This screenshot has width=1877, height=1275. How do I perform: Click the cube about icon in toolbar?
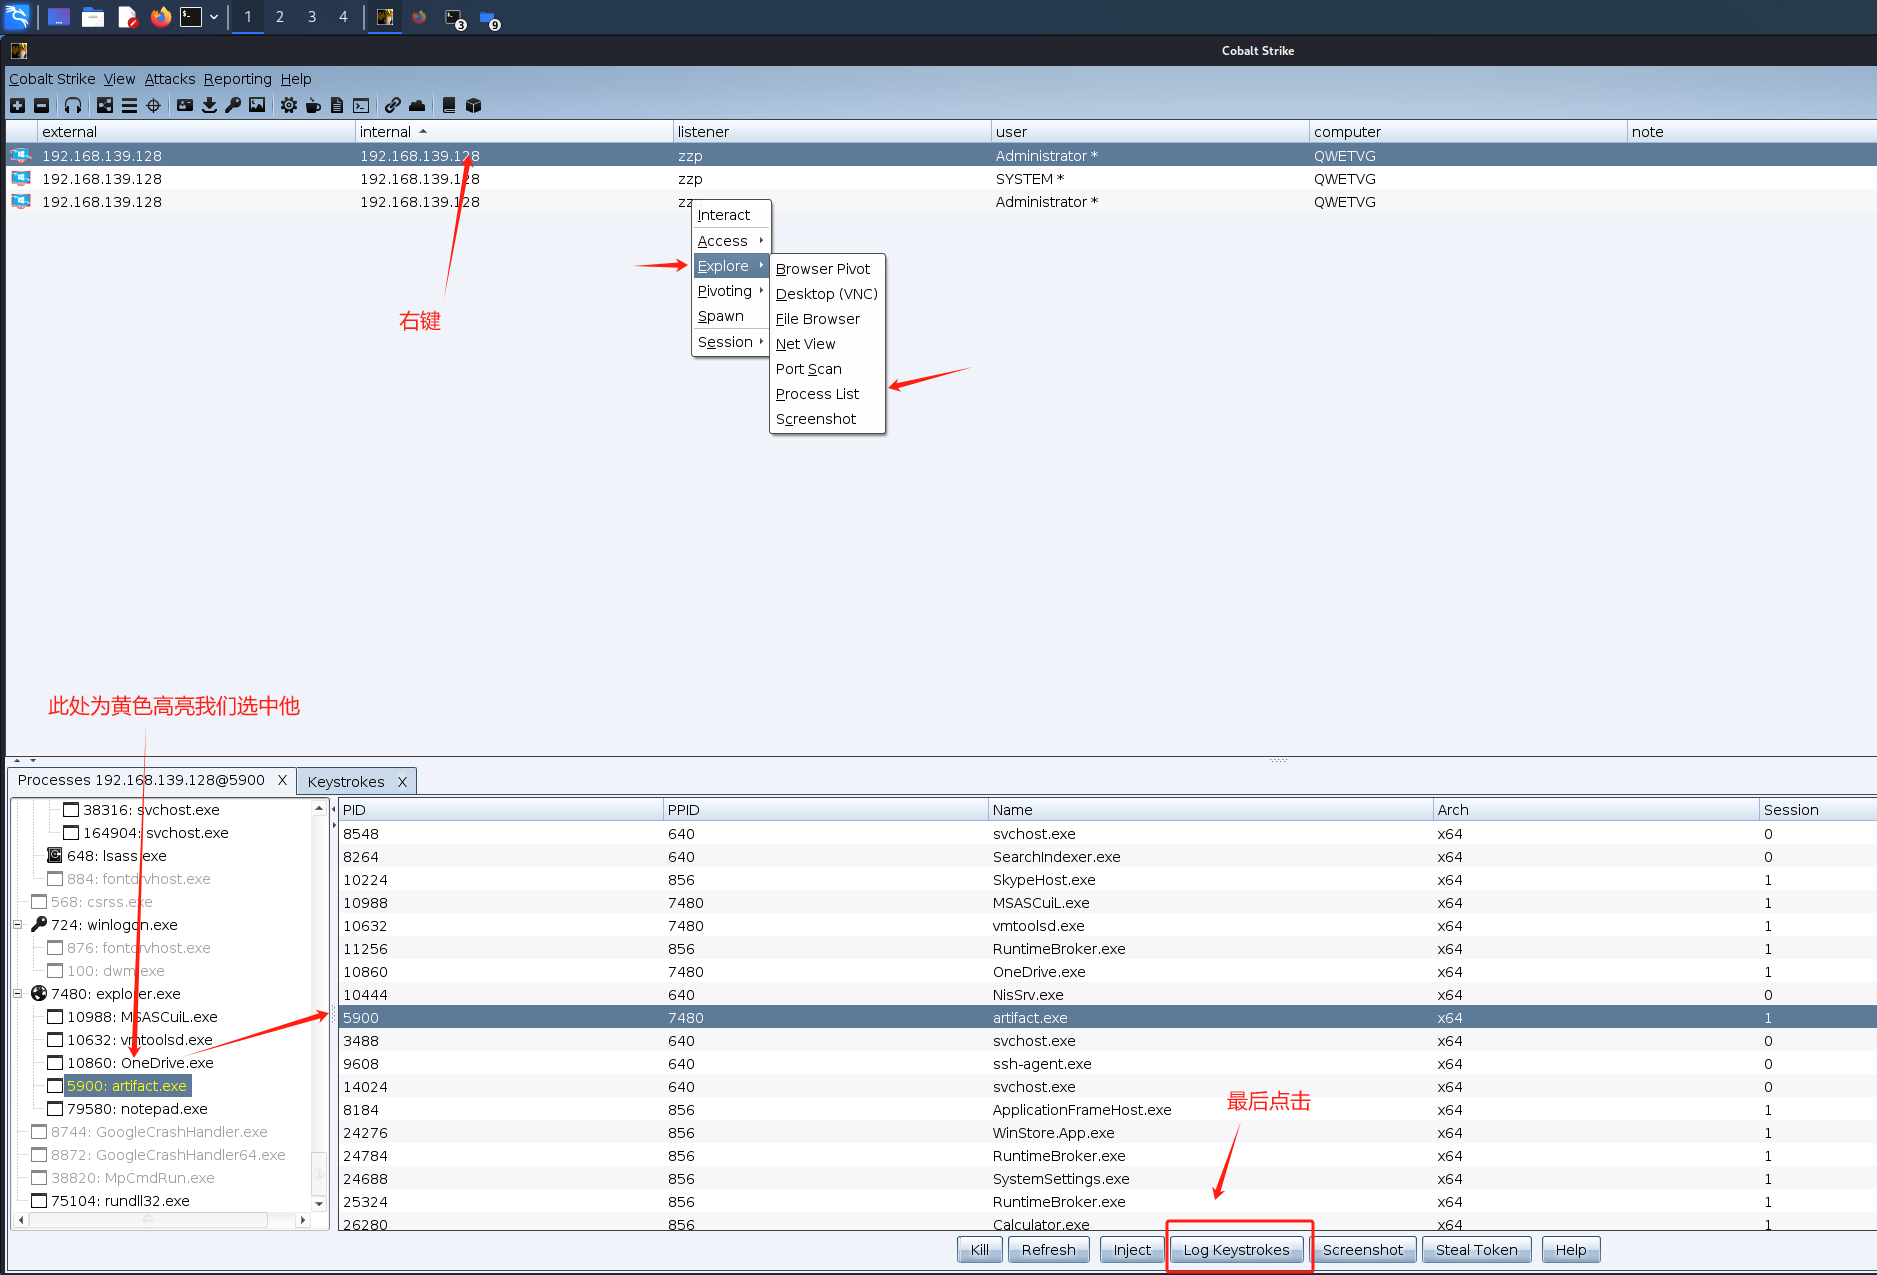click(473, 105)
